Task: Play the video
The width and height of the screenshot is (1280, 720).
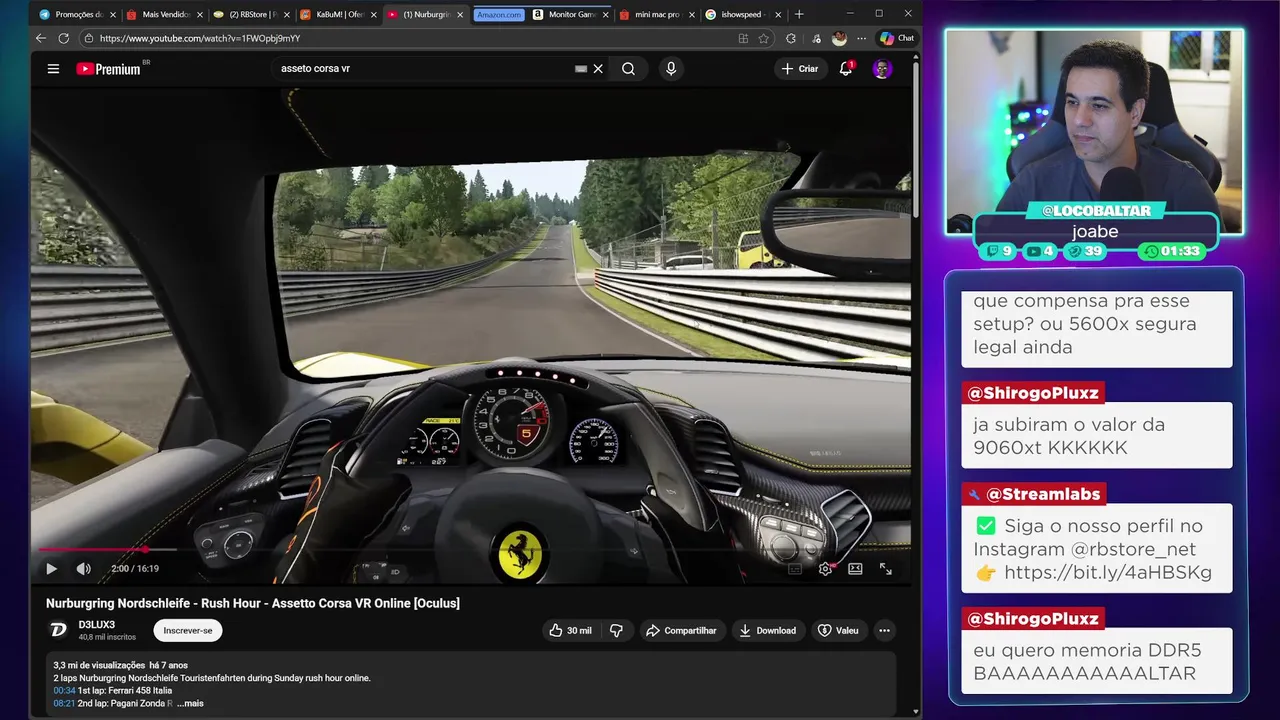Action: click(51, 569)
